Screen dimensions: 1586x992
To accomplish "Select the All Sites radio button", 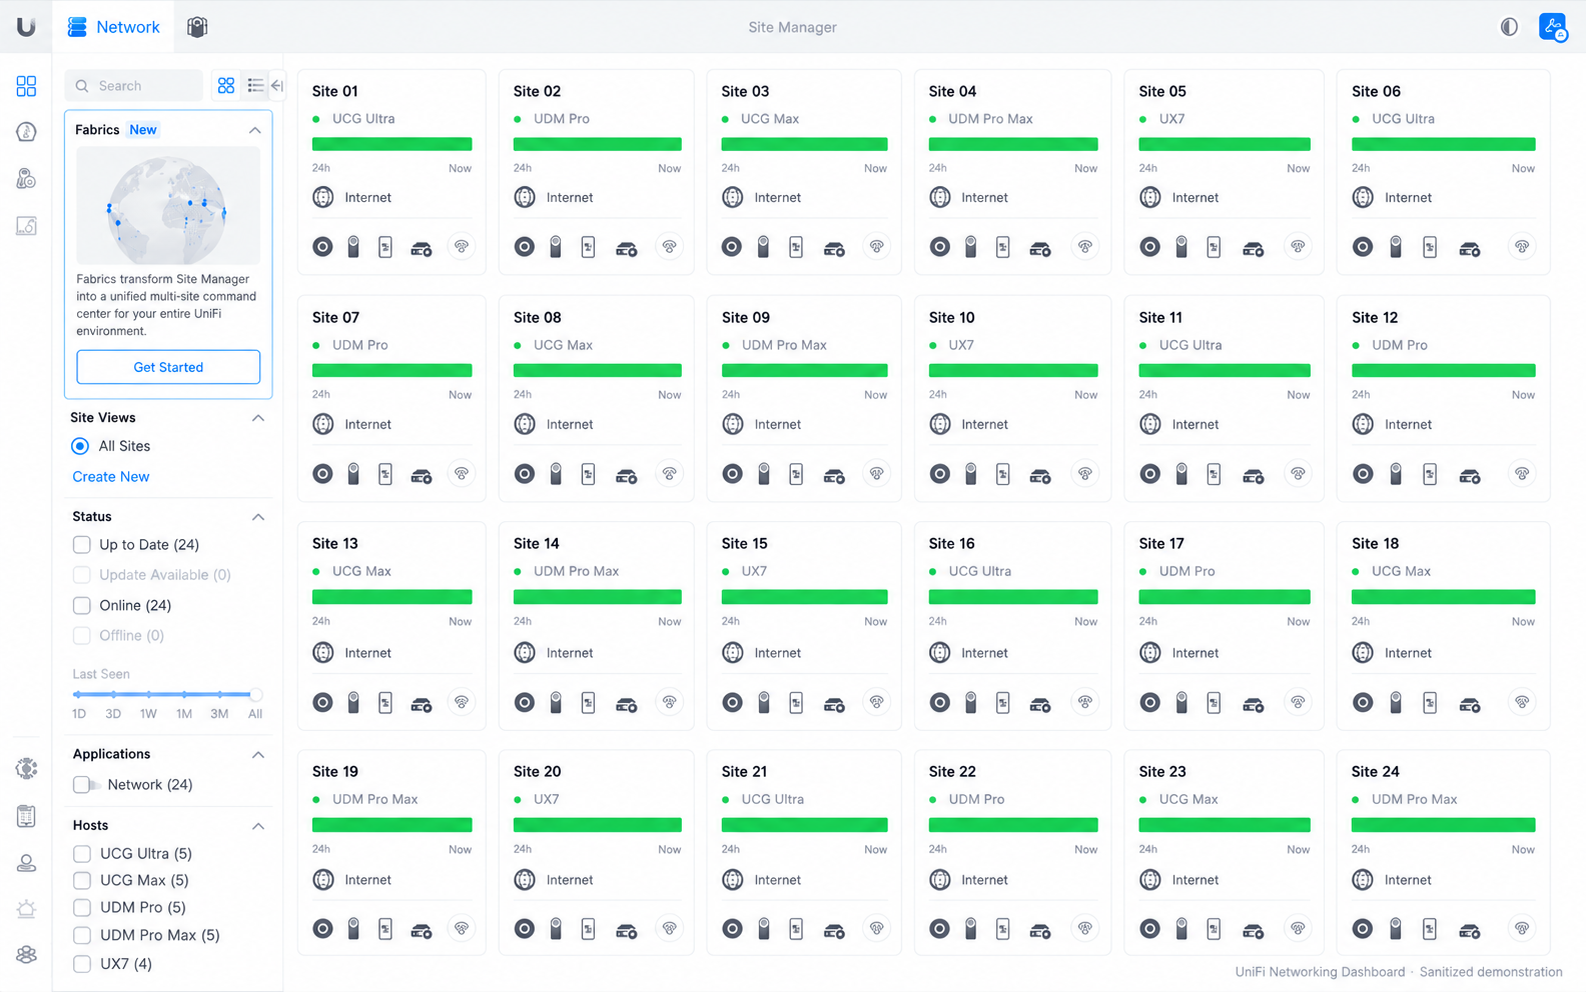I will tap(80, 446).
